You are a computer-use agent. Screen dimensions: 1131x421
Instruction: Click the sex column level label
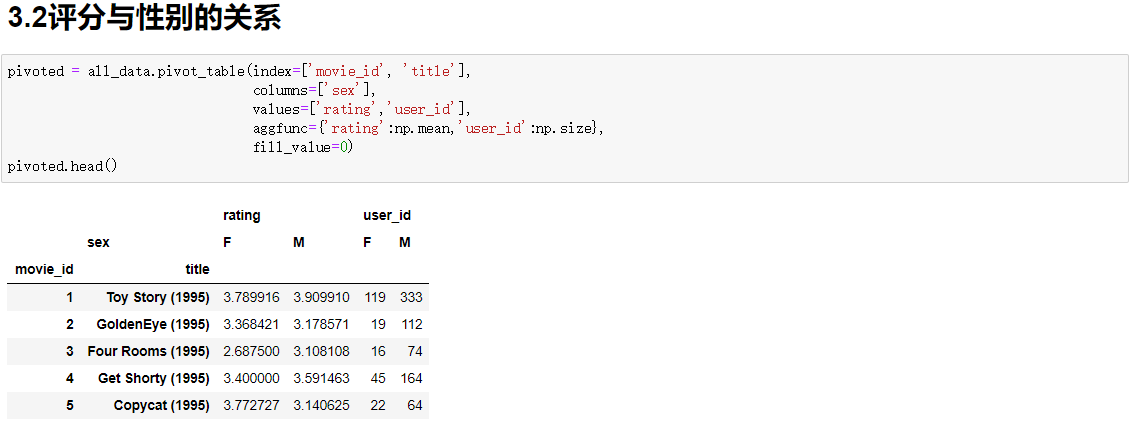click(x=98, y=242)
